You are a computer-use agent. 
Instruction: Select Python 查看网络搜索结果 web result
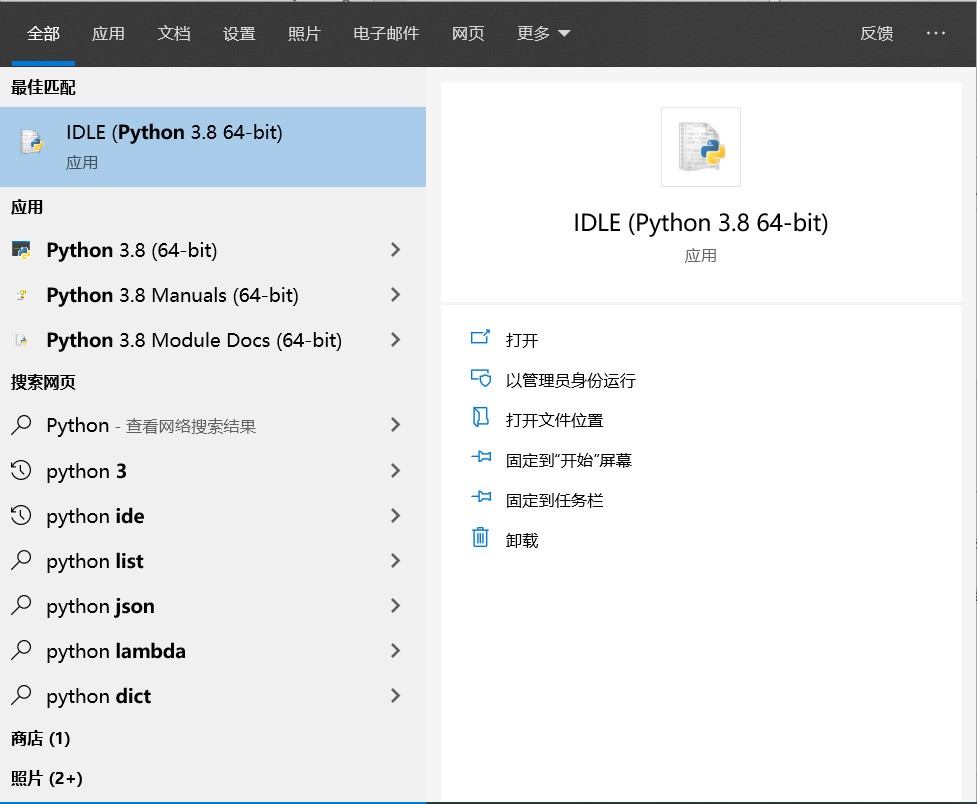[x=212, y=425]
